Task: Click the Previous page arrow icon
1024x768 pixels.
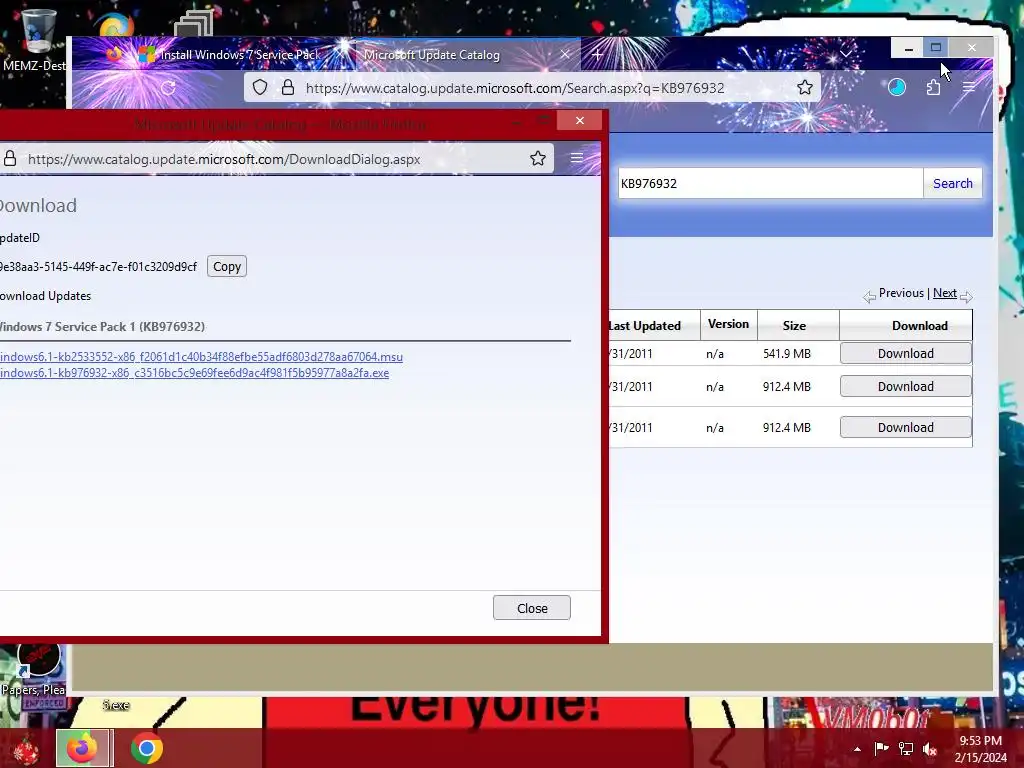Action: pyautogui.click(x=869, y=297)
